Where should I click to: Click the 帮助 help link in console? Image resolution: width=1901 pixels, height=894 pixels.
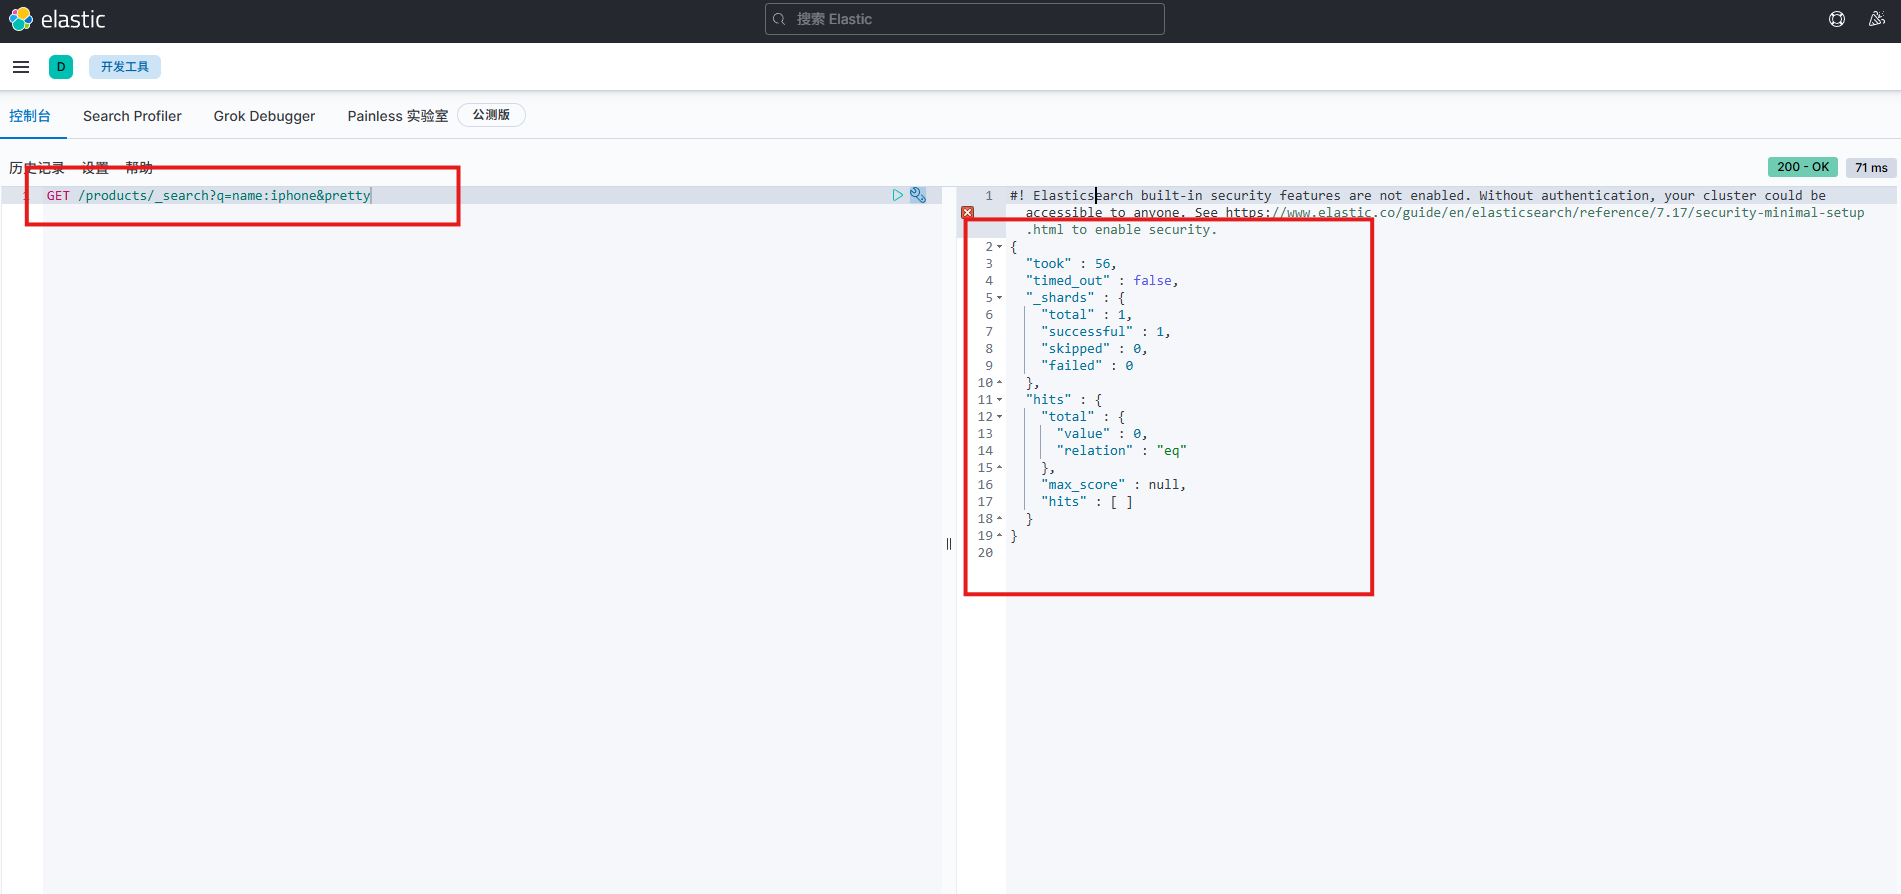(139, 167)
